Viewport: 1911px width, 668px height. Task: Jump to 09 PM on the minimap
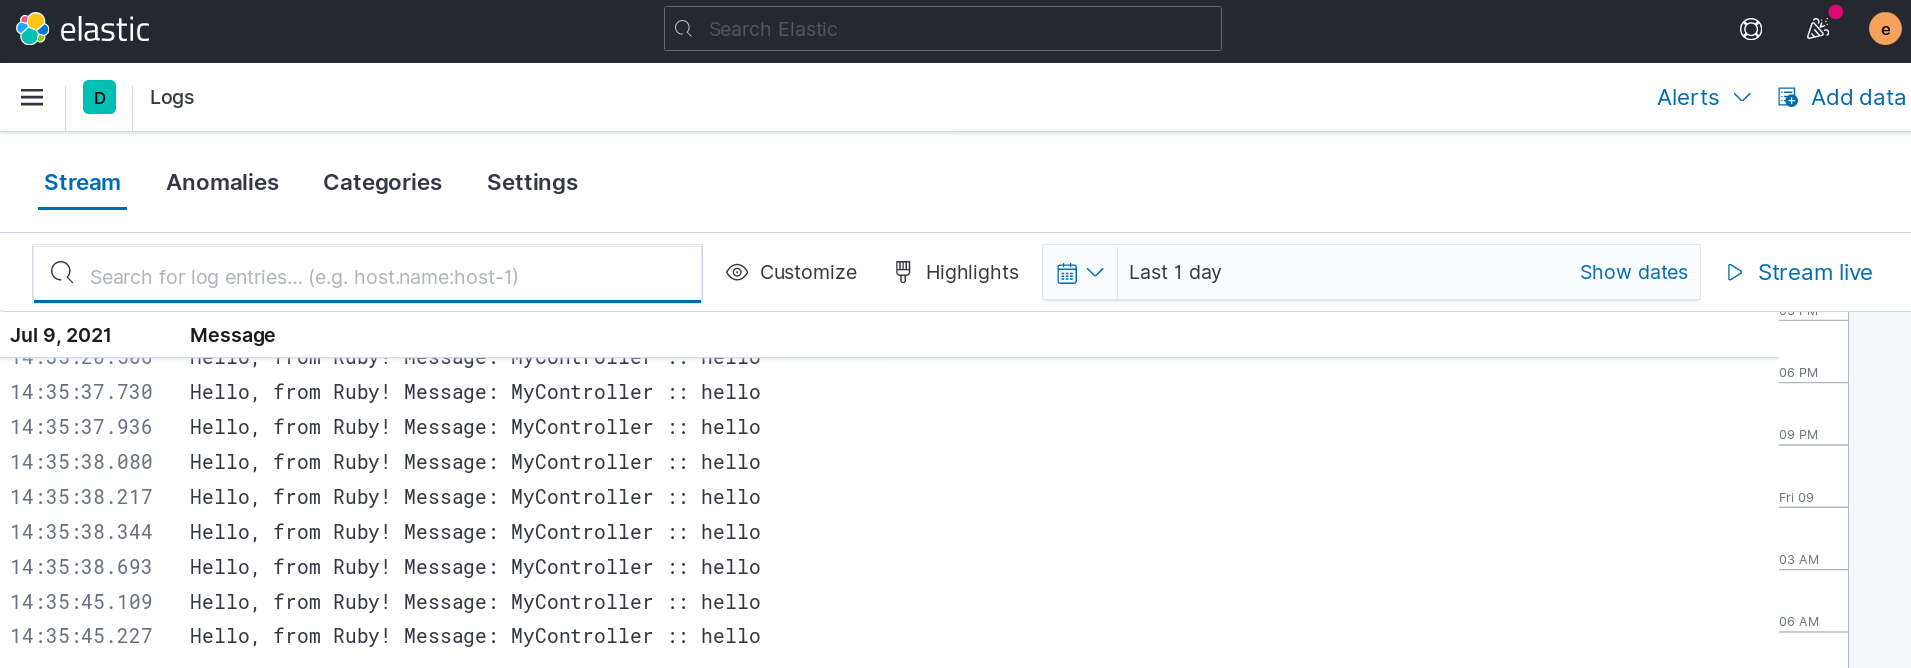coord(1798,435)
